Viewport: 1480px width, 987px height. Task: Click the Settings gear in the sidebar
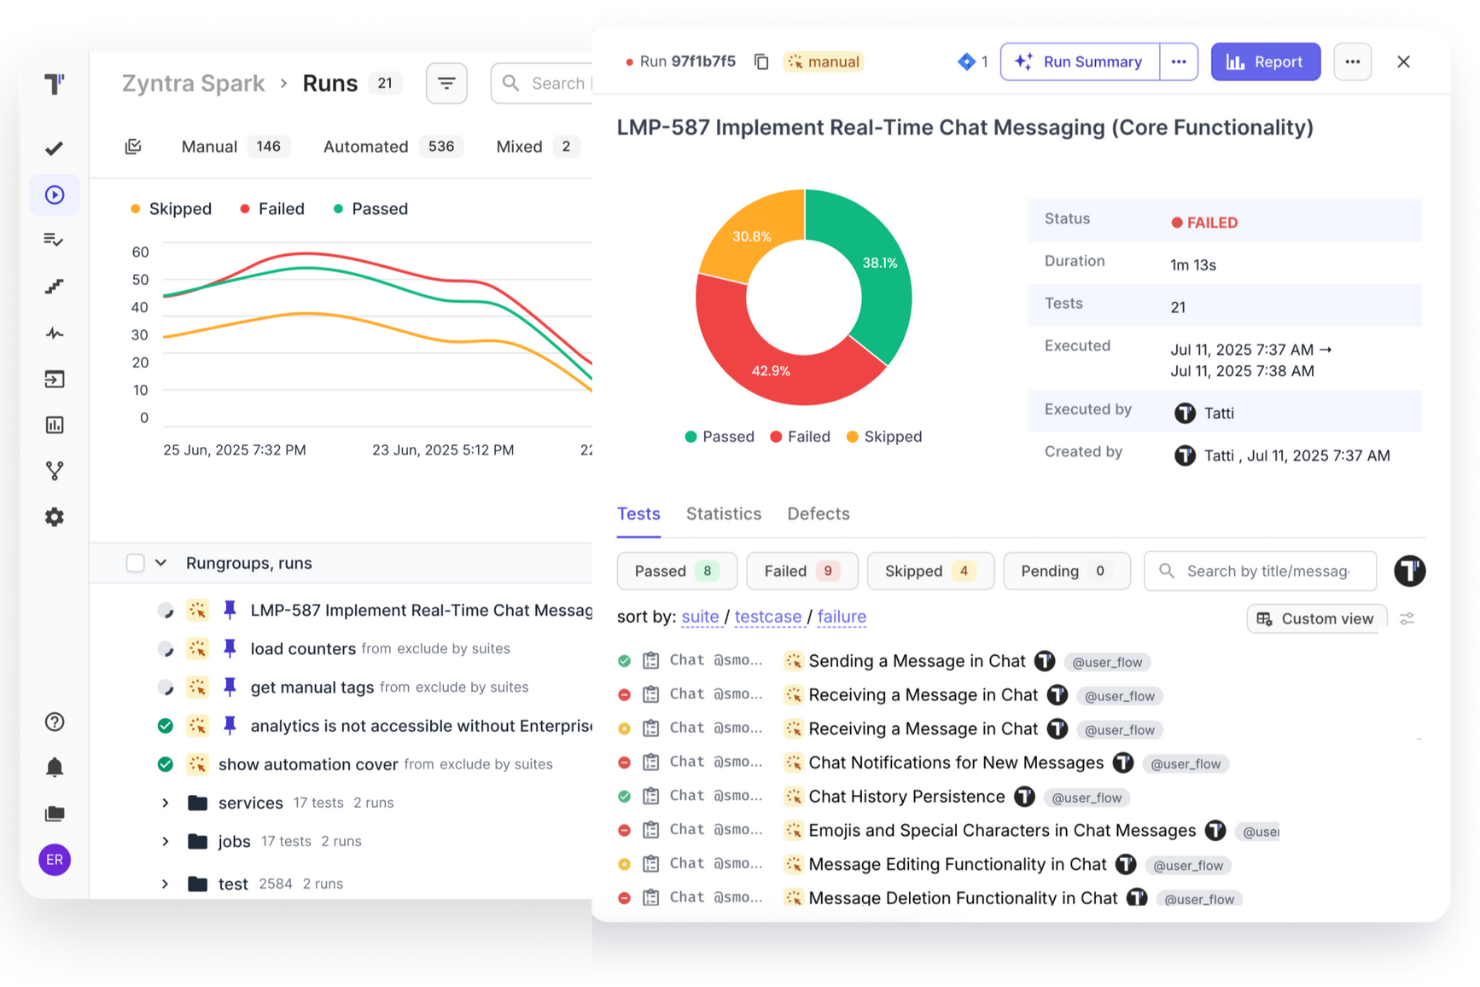pyautogui.click(x=54, y=516)
